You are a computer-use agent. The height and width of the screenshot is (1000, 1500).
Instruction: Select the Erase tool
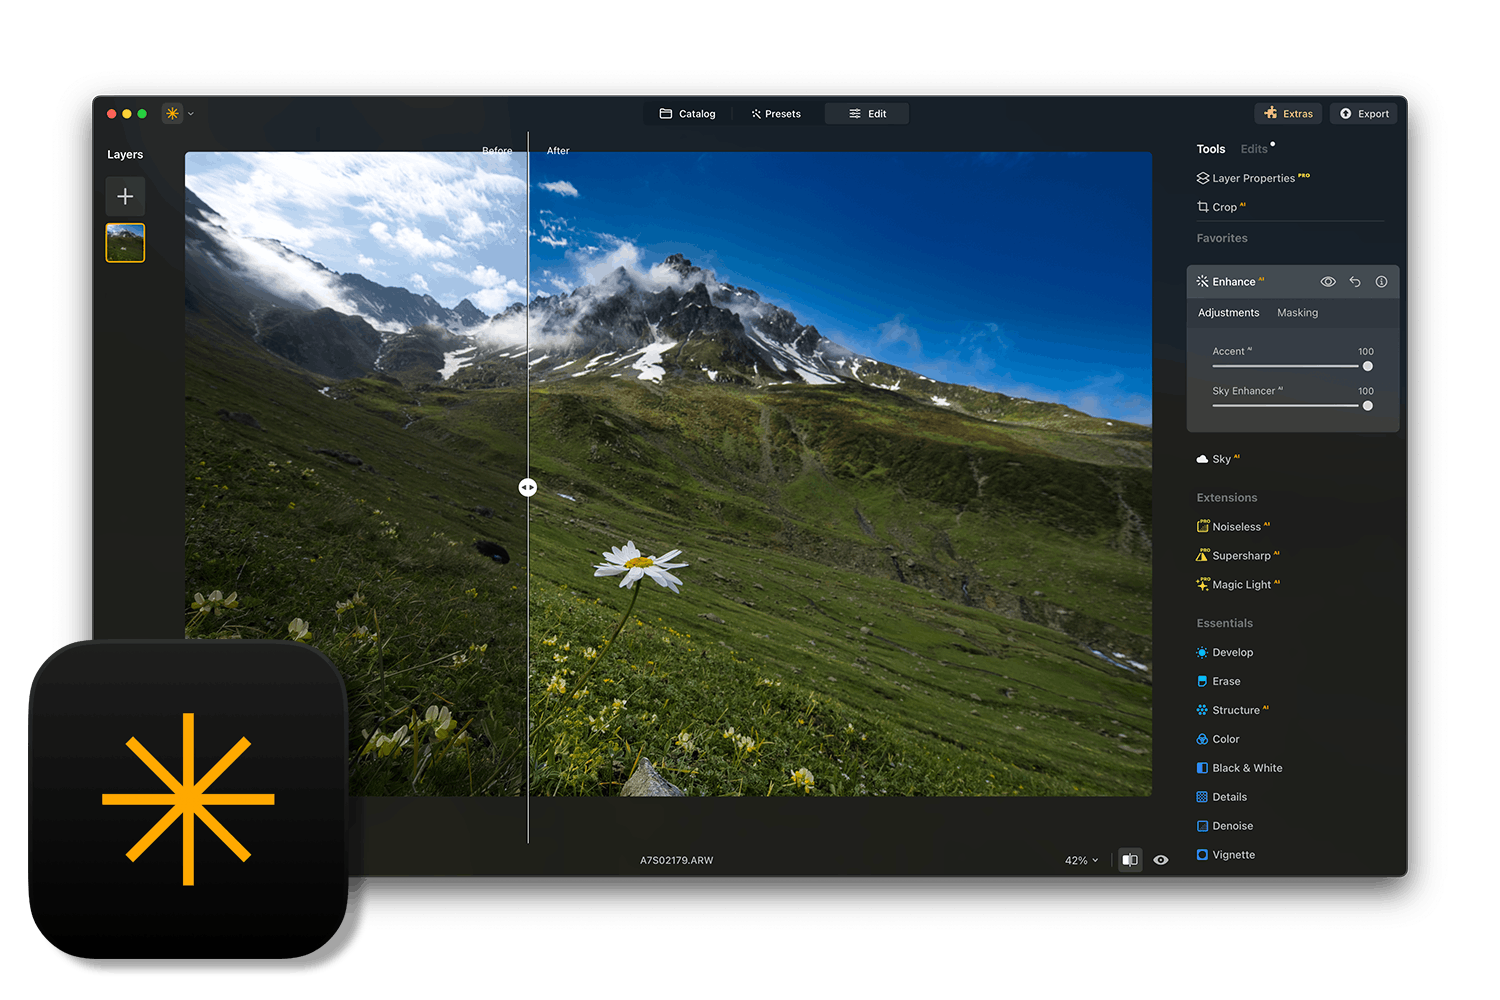tap(1218, 682)
